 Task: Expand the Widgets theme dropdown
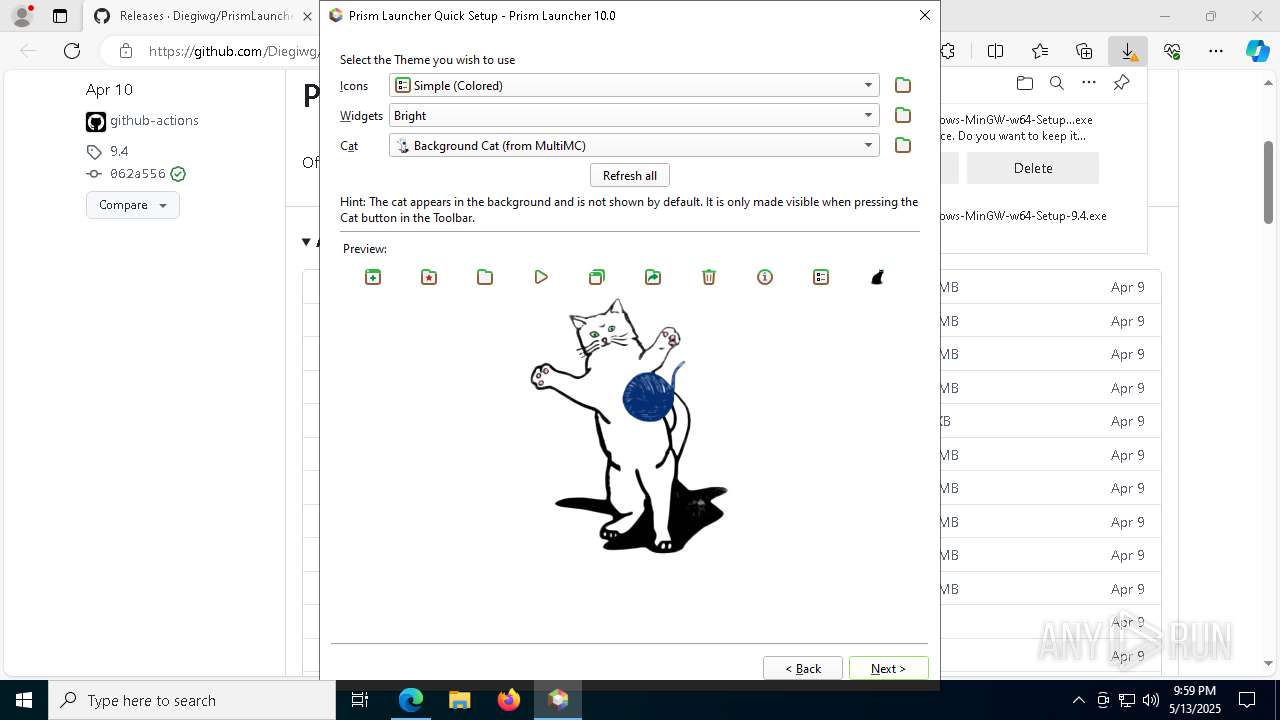[634, 116]
